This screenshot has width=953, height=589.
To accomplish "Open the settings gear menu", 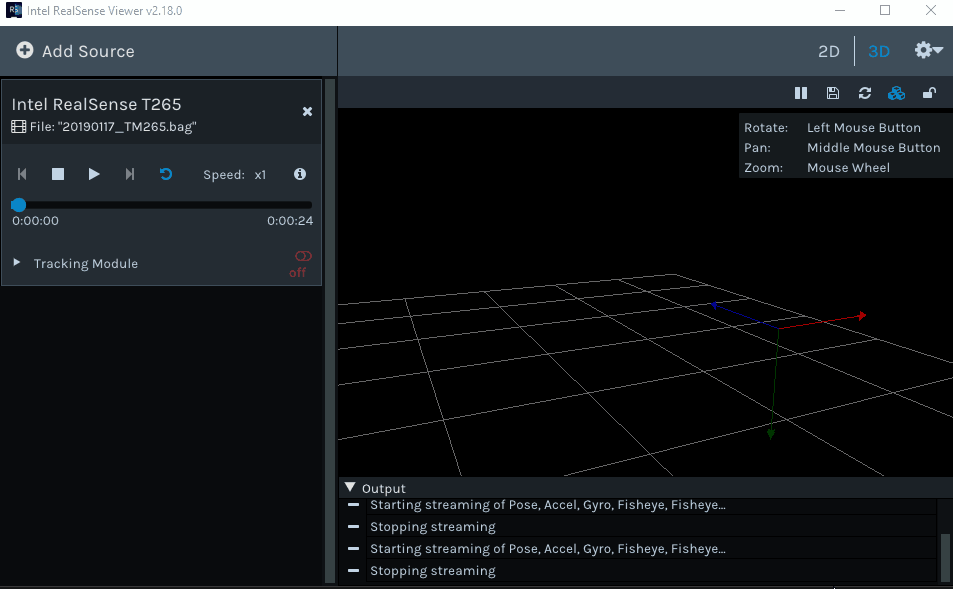I will (x=928, y=50).
